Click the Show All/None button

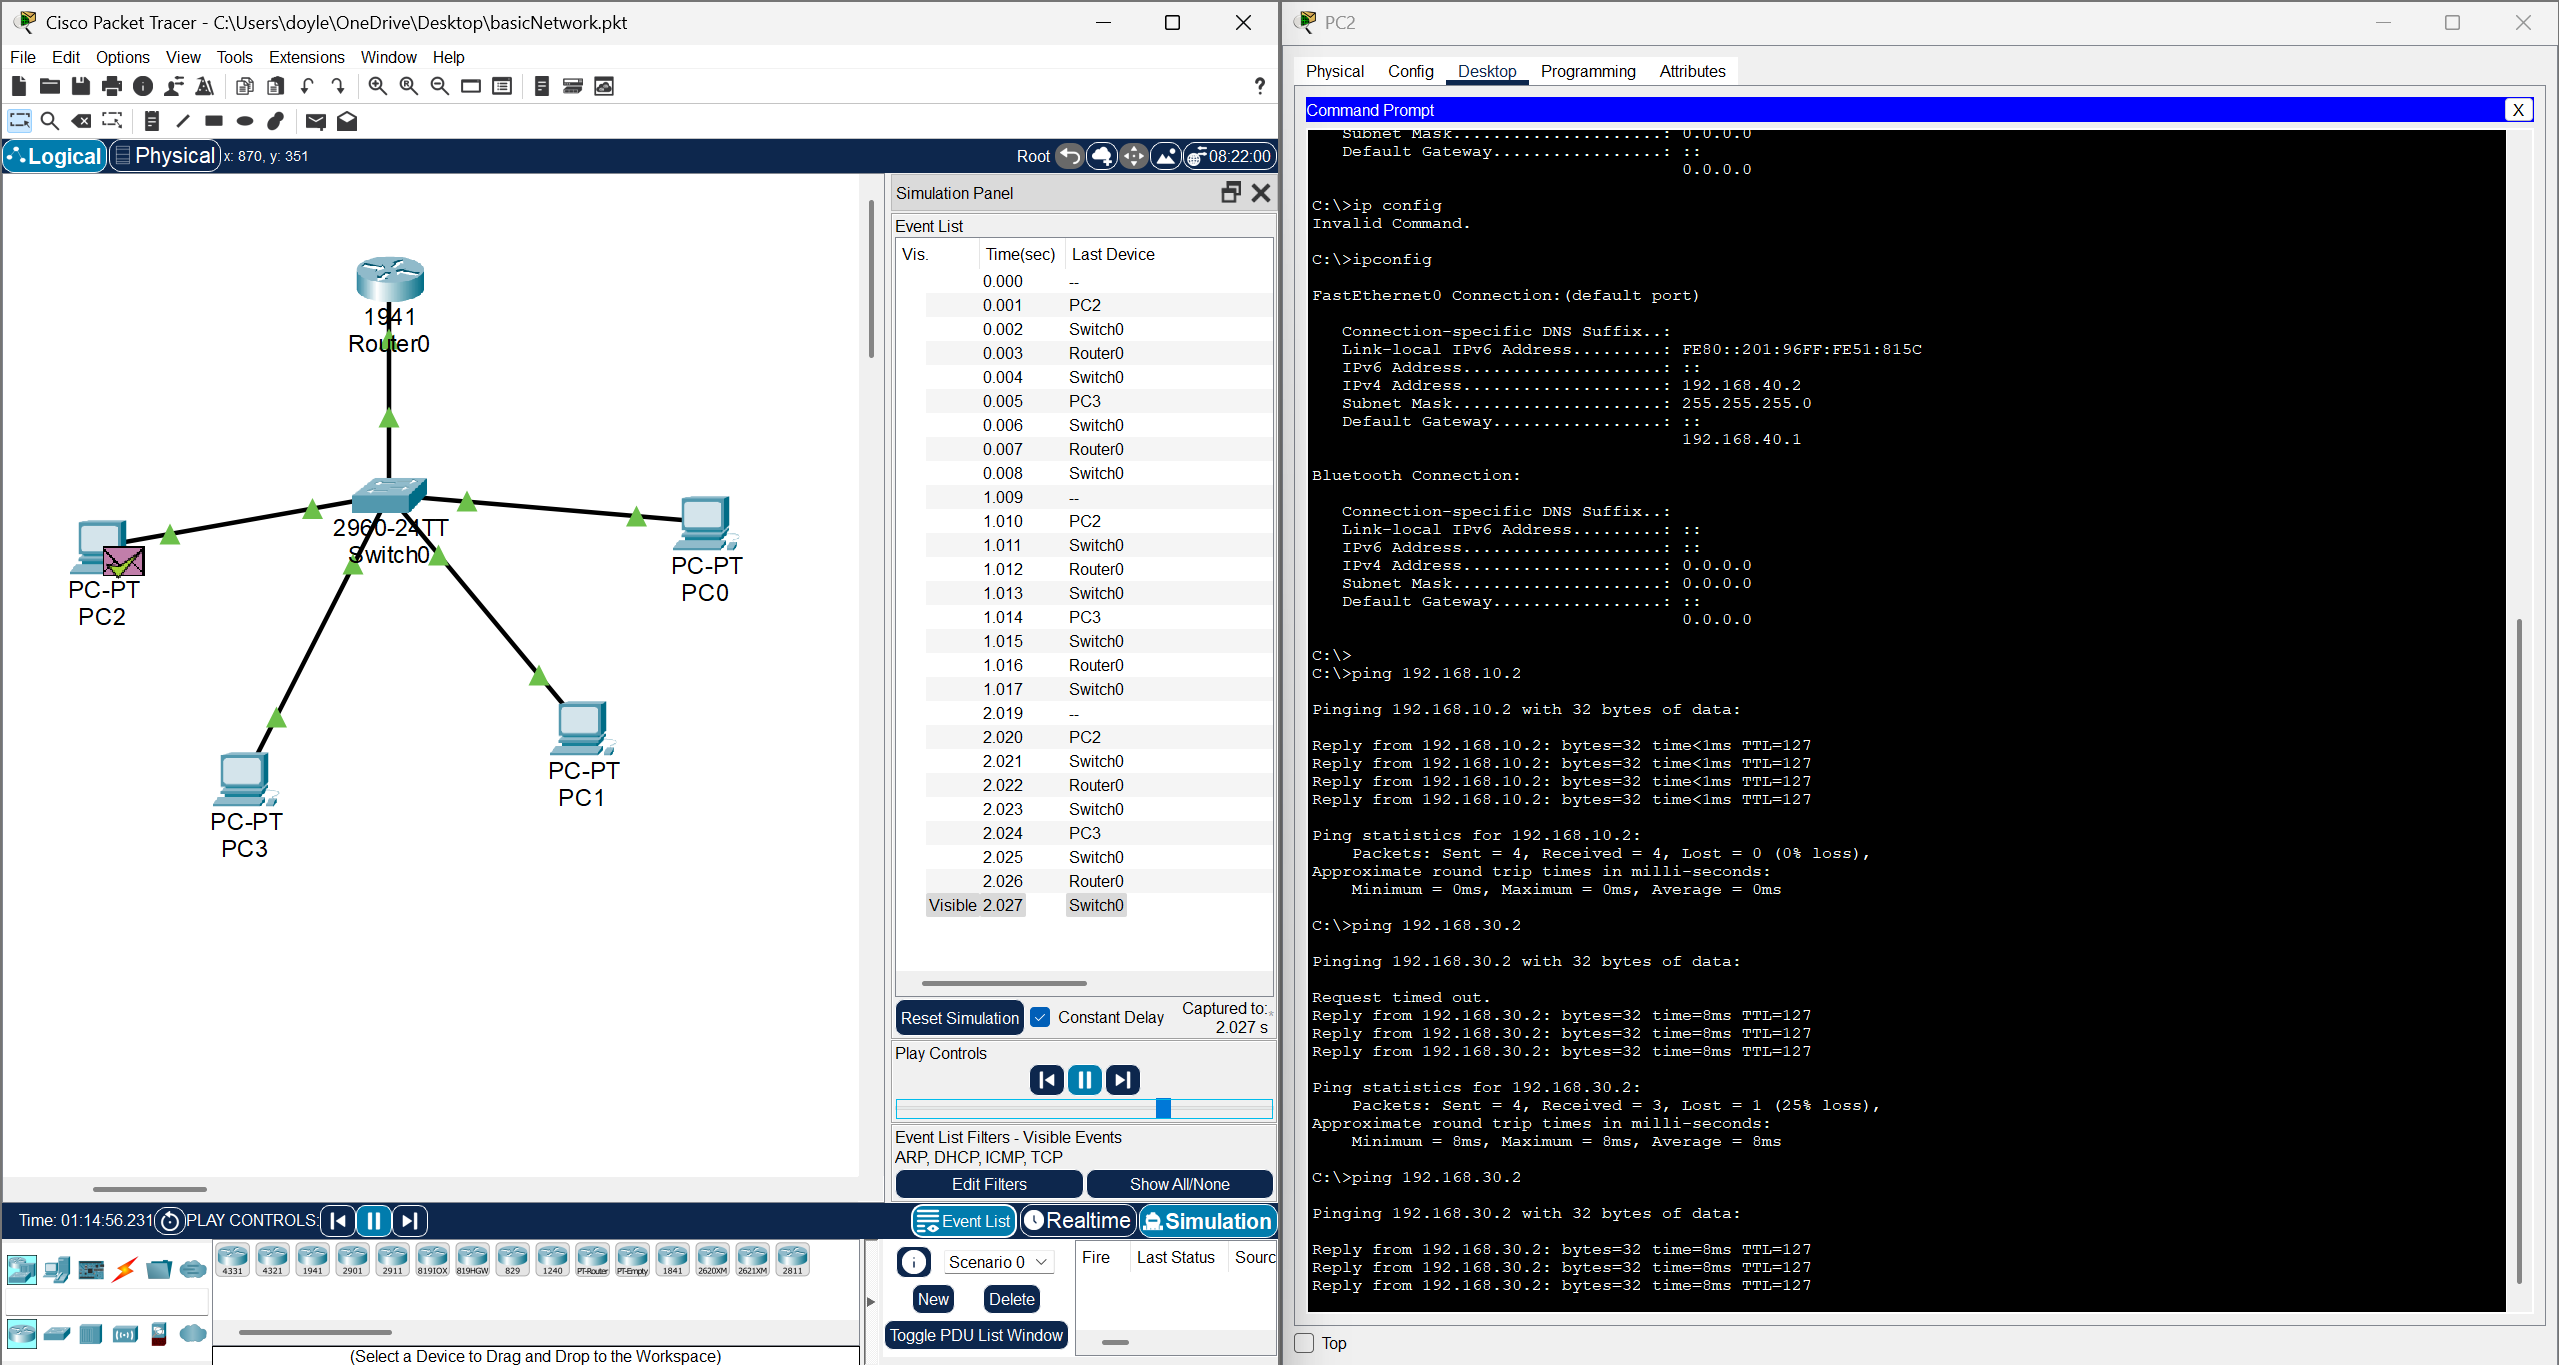tap(1179, 1184)
